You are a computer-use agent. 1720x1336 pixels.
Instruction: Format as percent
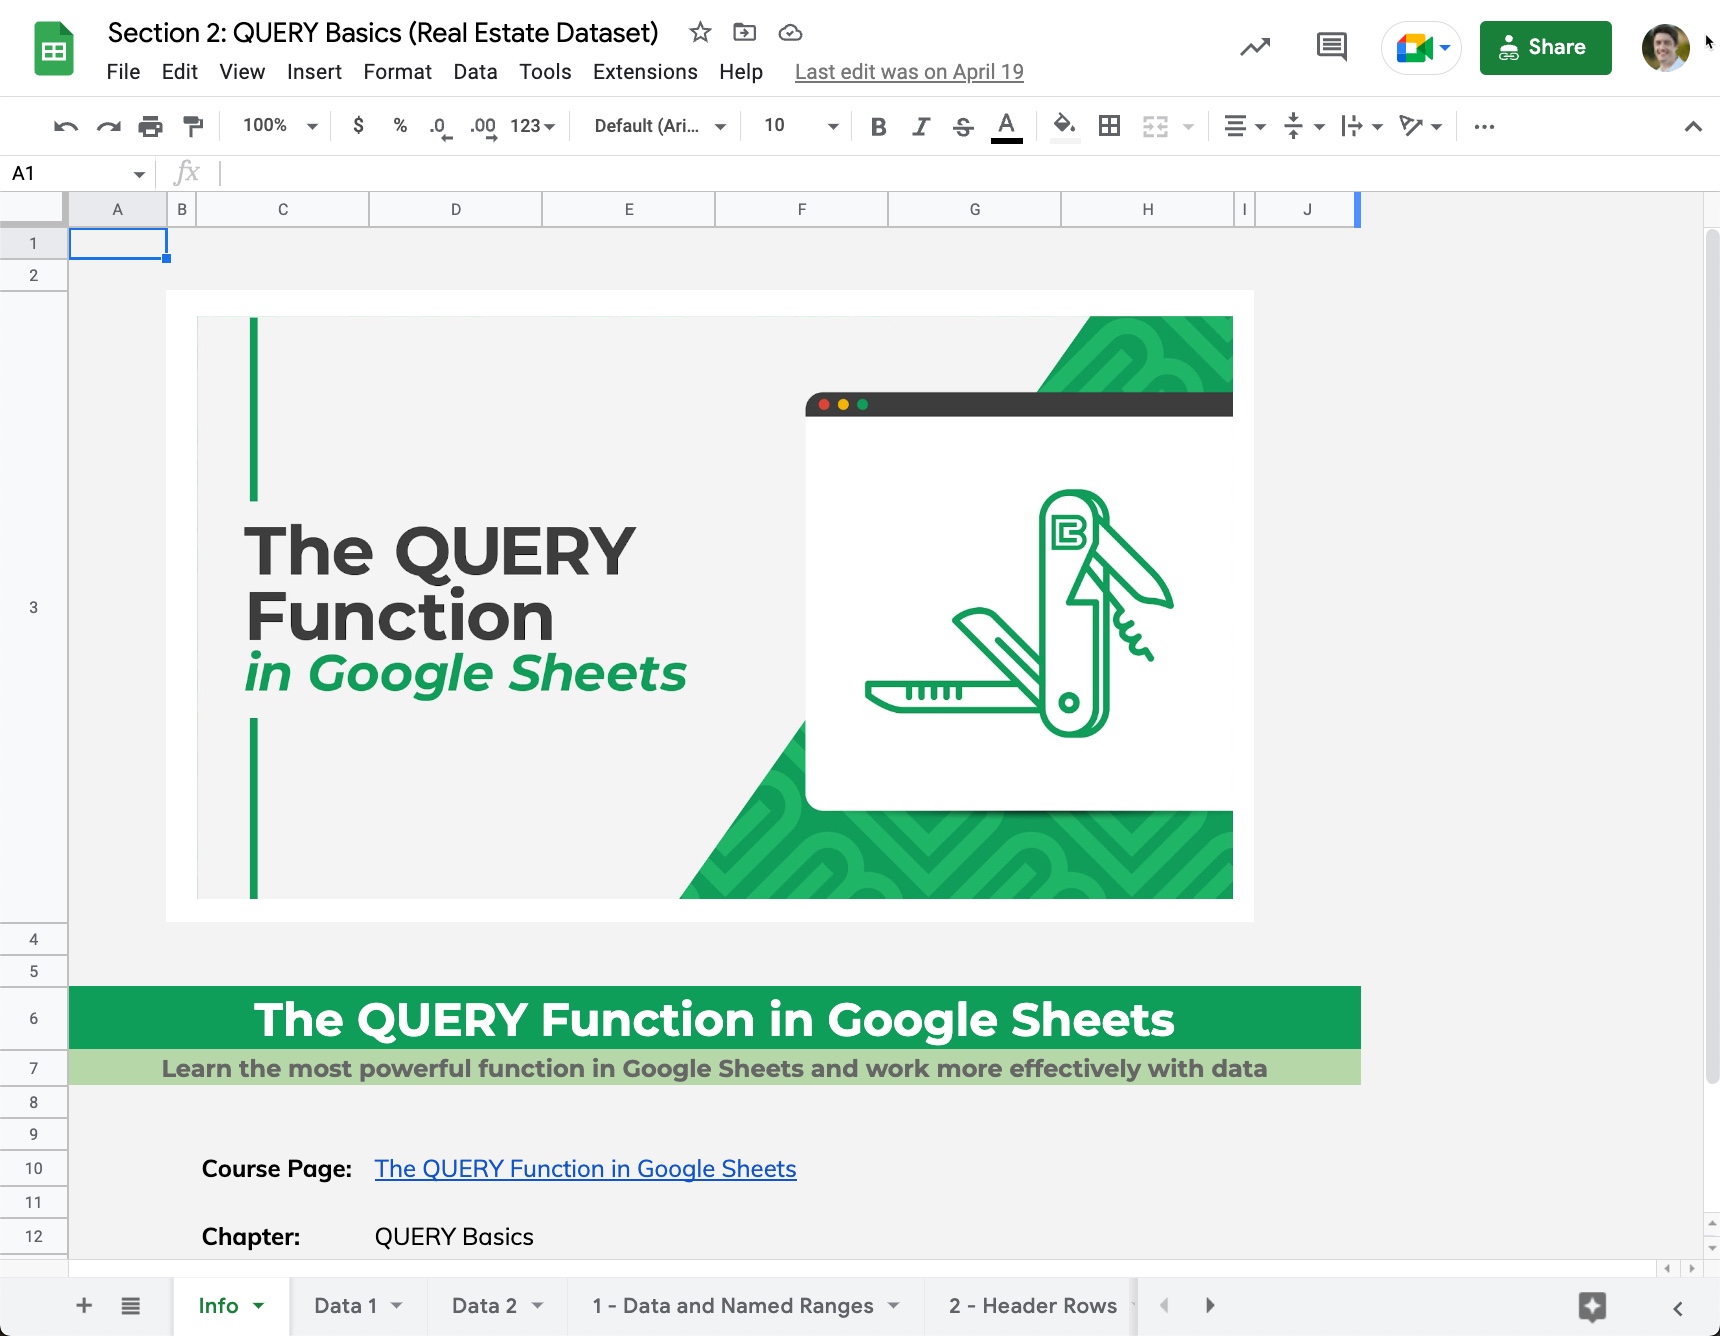(400, 126)
